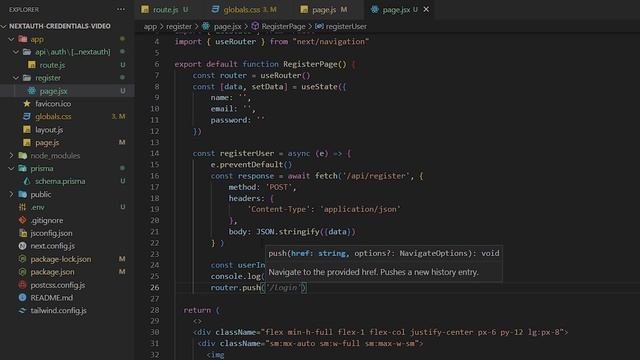Click the app breadcrumb segment
This screenshot has height=360, width=640.
click(x=150, y=27)
